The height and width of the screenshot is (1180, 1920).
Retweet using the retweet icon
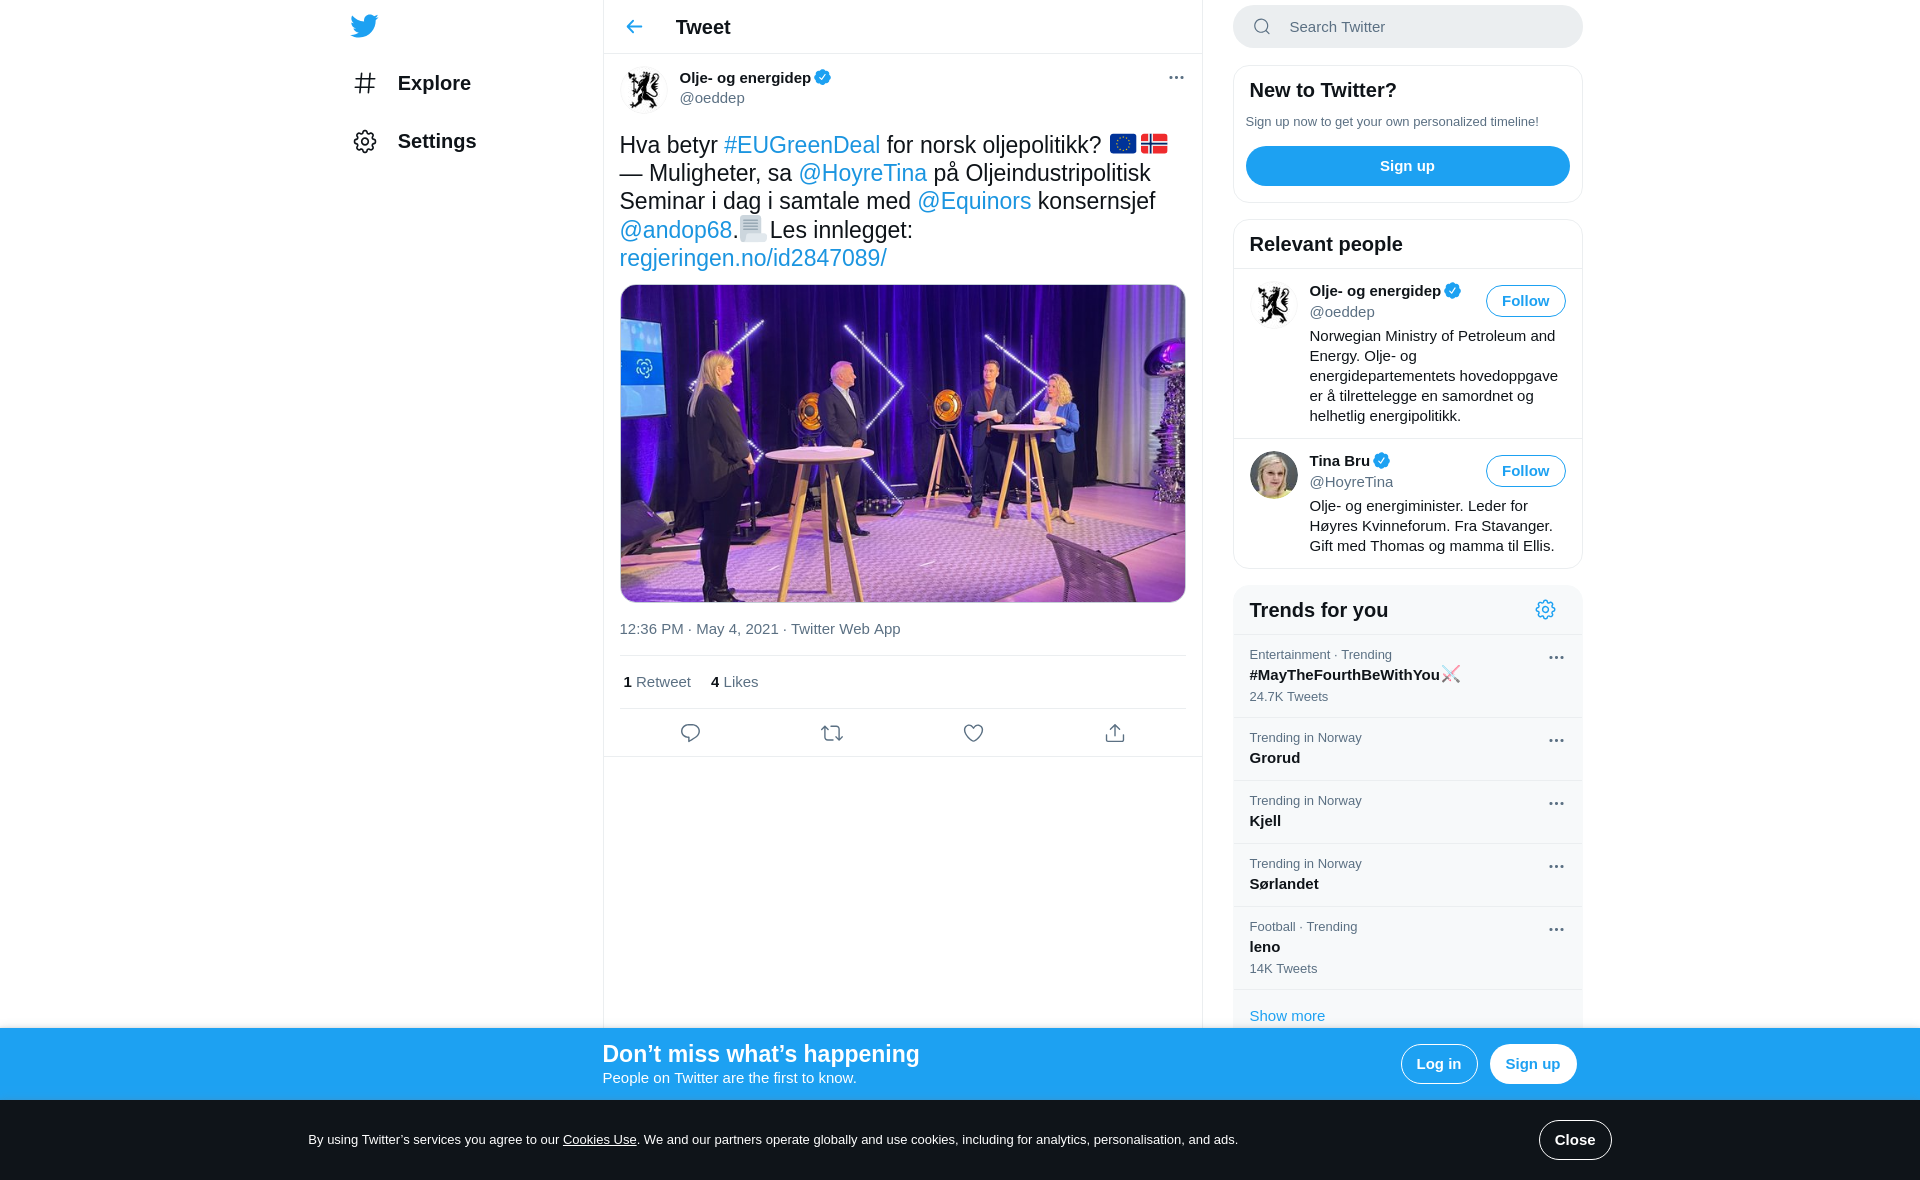pyautogui.click(x=832, y=733)
